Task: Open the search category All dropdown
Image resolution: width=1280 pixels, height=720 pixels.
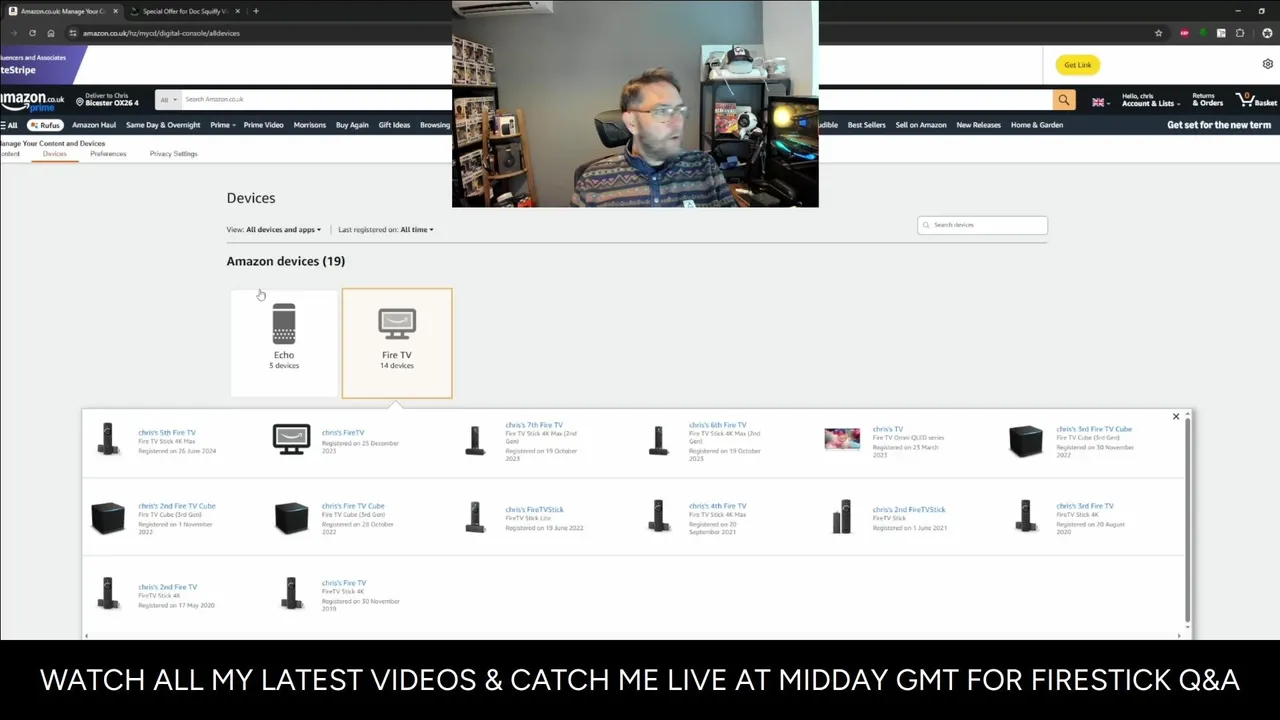Action: click(167, 100)
